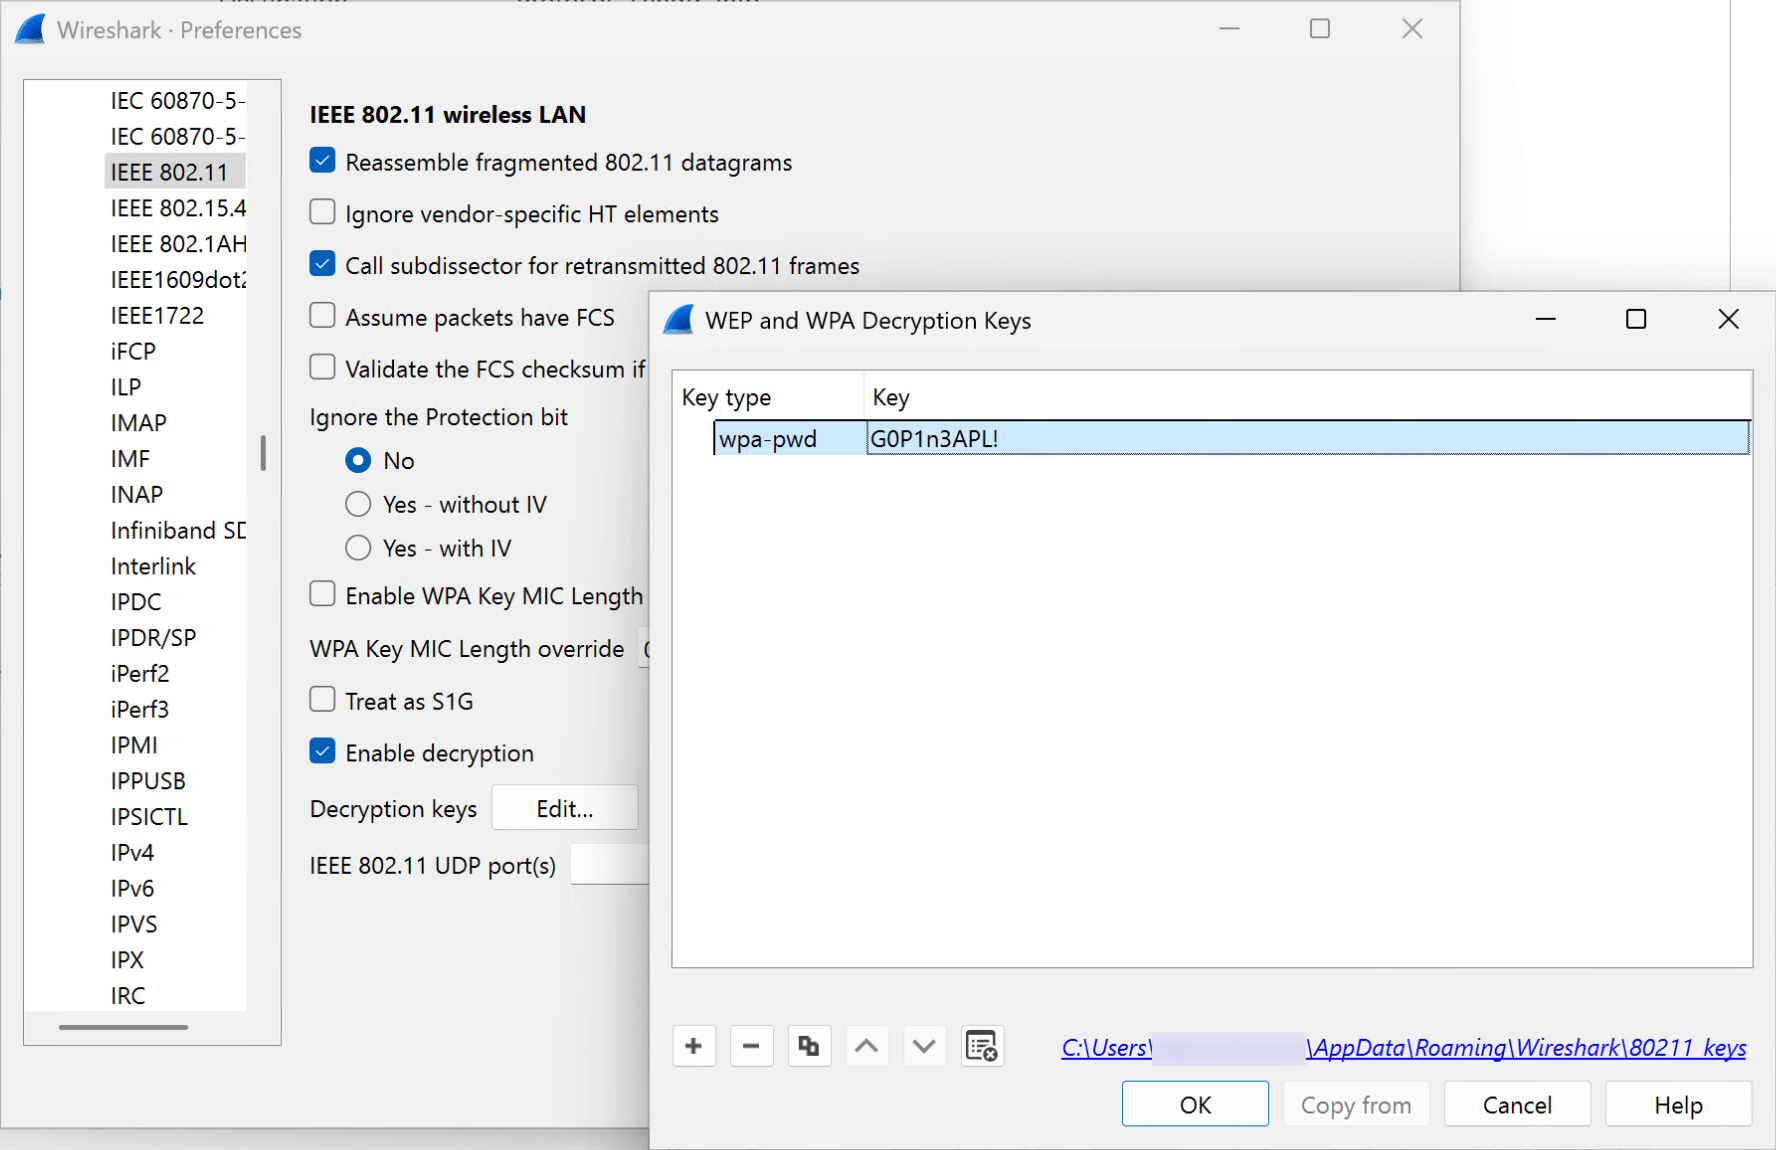Open the wpa-pwd key type selector
1776x1150 pixels.
tap(789, 439)
